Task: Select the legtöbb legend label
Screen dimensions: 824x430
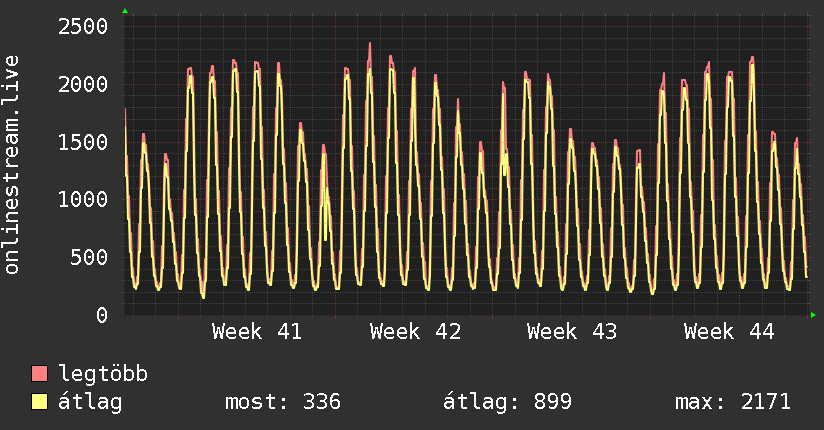Action: pyautogui.click(x=102, y=373)
